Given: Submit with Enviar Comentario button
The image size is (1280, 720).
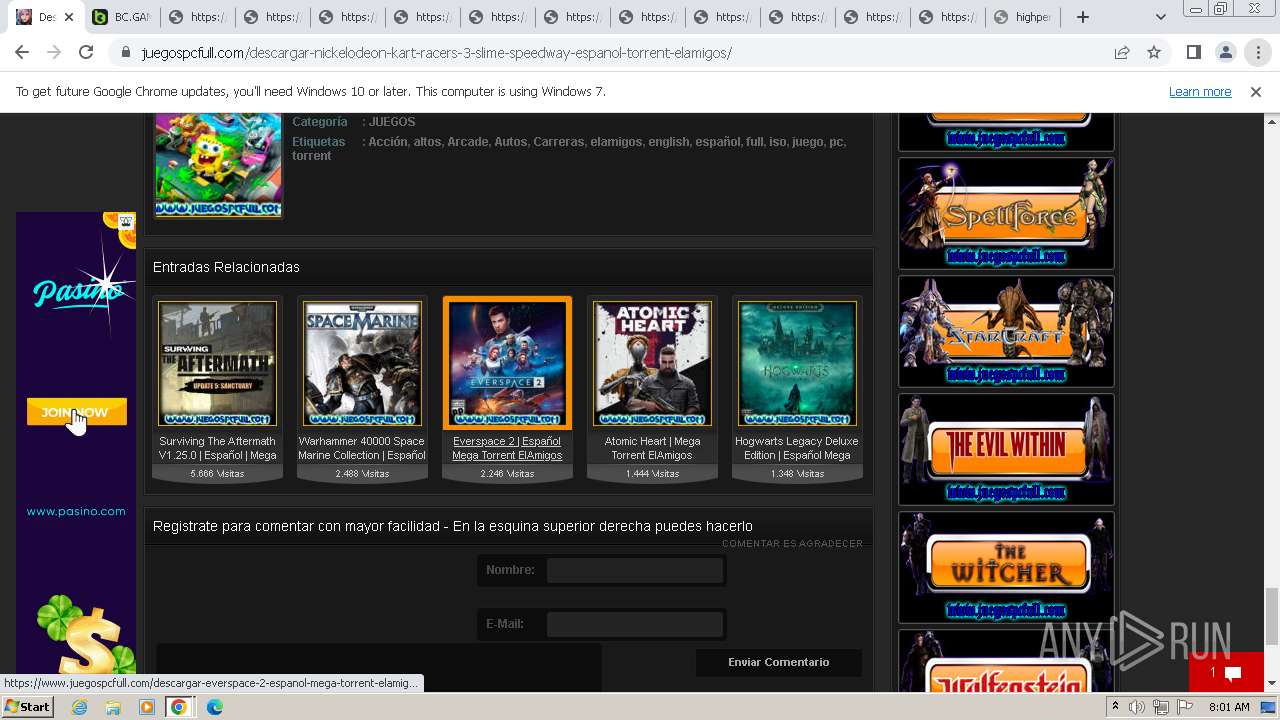Looking at the screenshot, I should coord(778,662).
